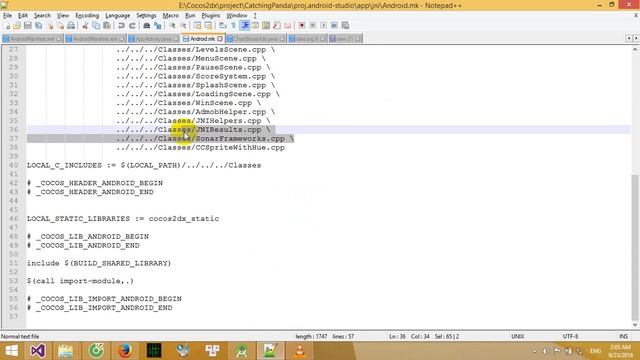
Task: Open the Edit menu
Action: (23, 16)
